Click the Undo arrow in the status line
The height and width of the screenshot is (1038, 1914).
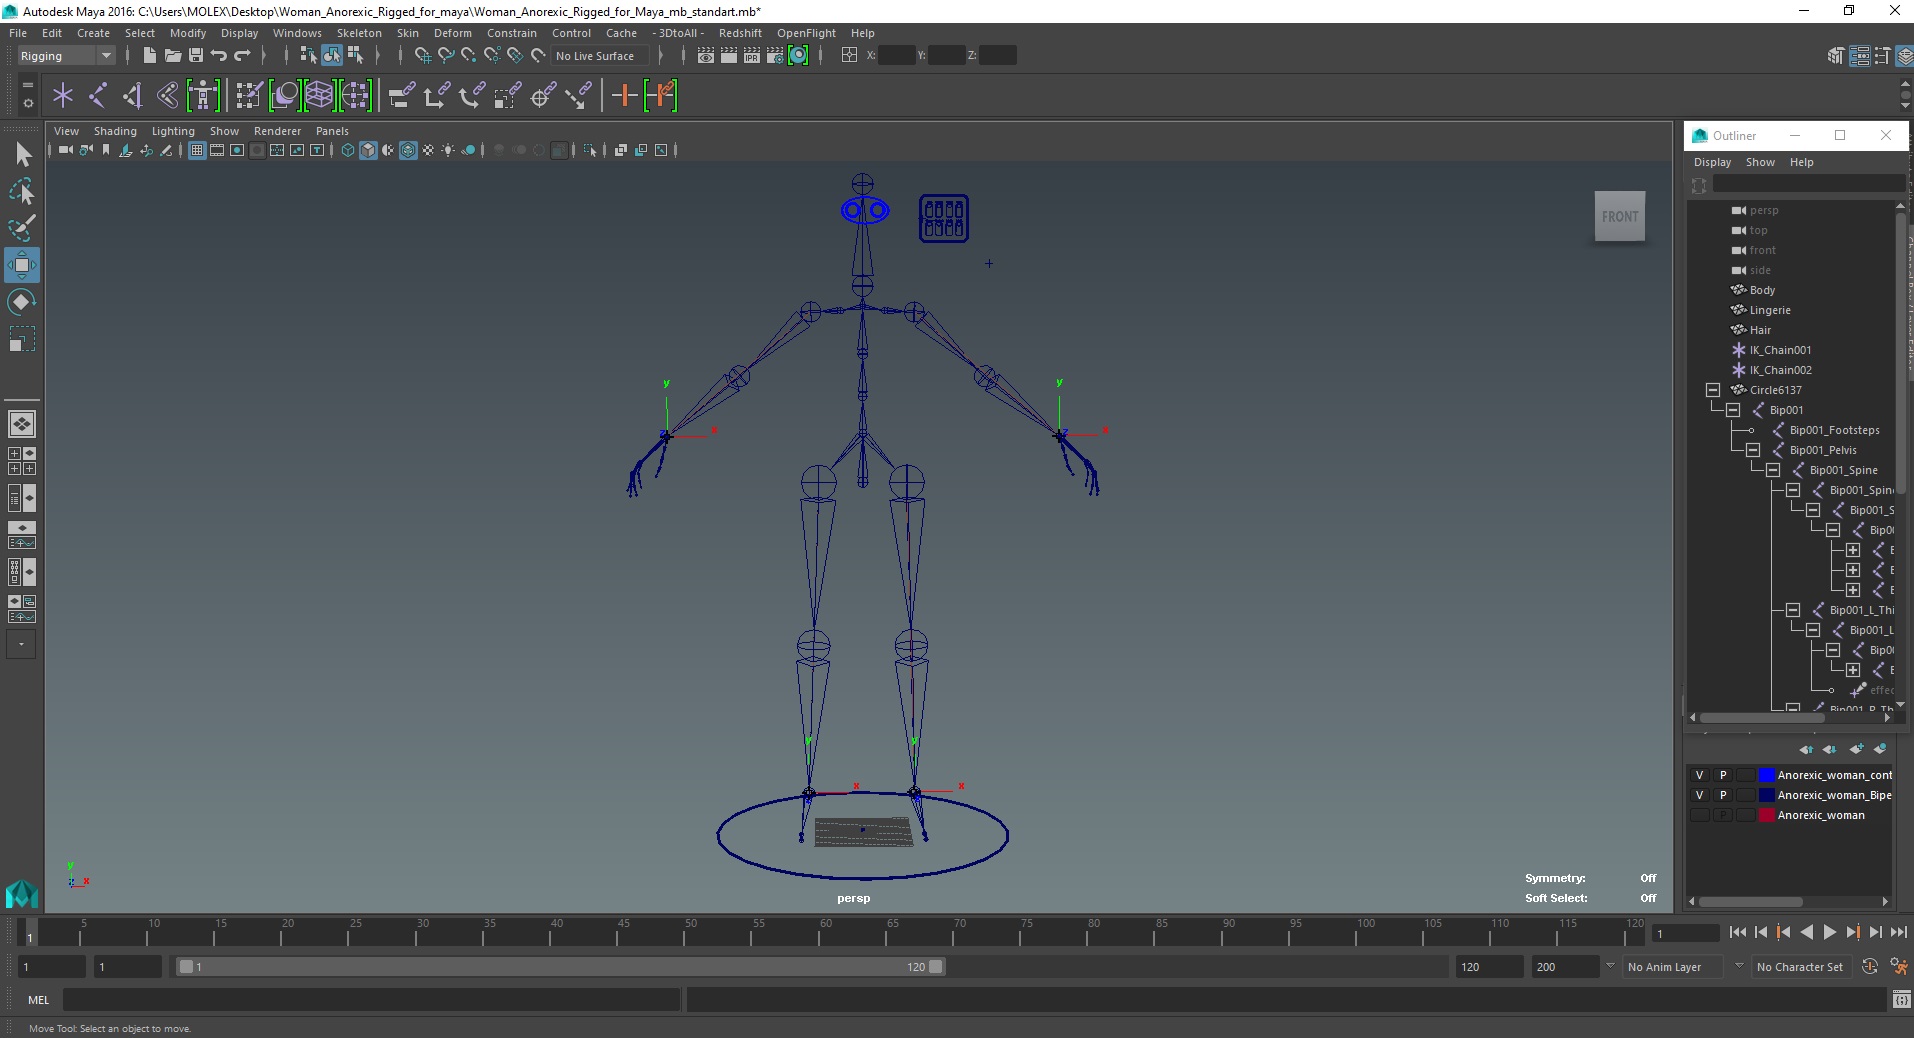(x=219, y=56)
